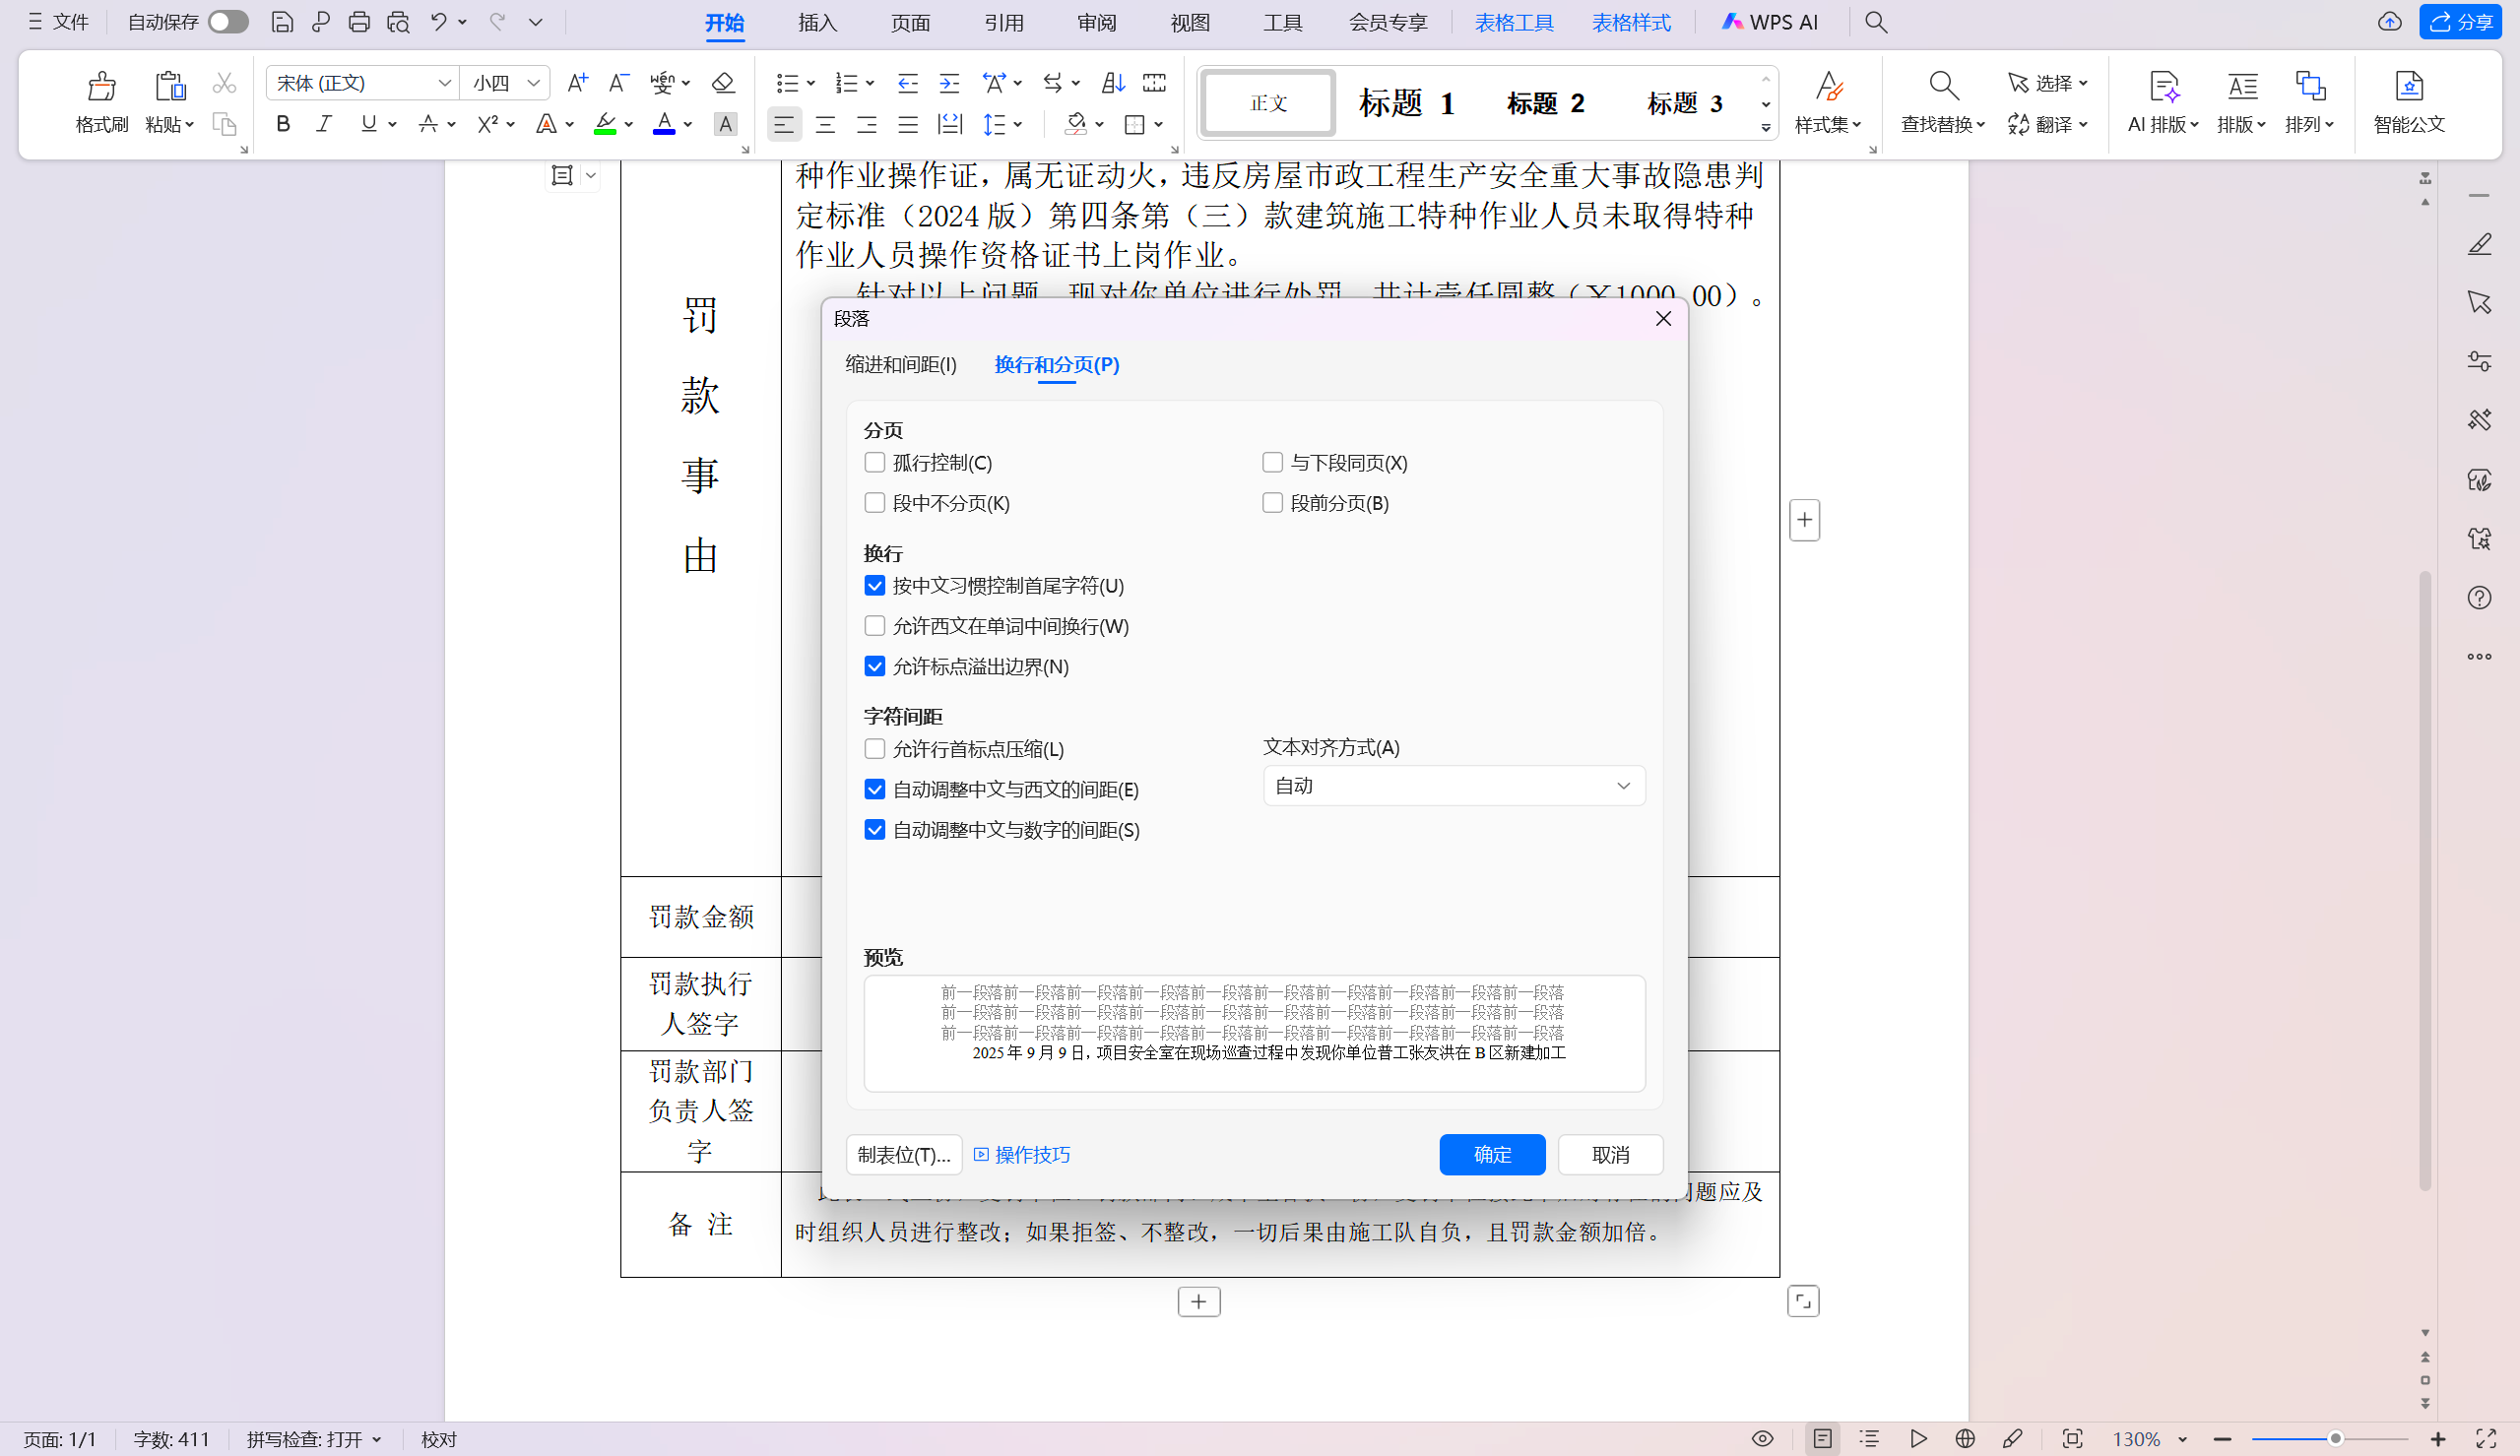This screenshot has height=1456, width=2520.
Task: Open Find and Replace (查找替换) tool
Action: click(1942, 102)
